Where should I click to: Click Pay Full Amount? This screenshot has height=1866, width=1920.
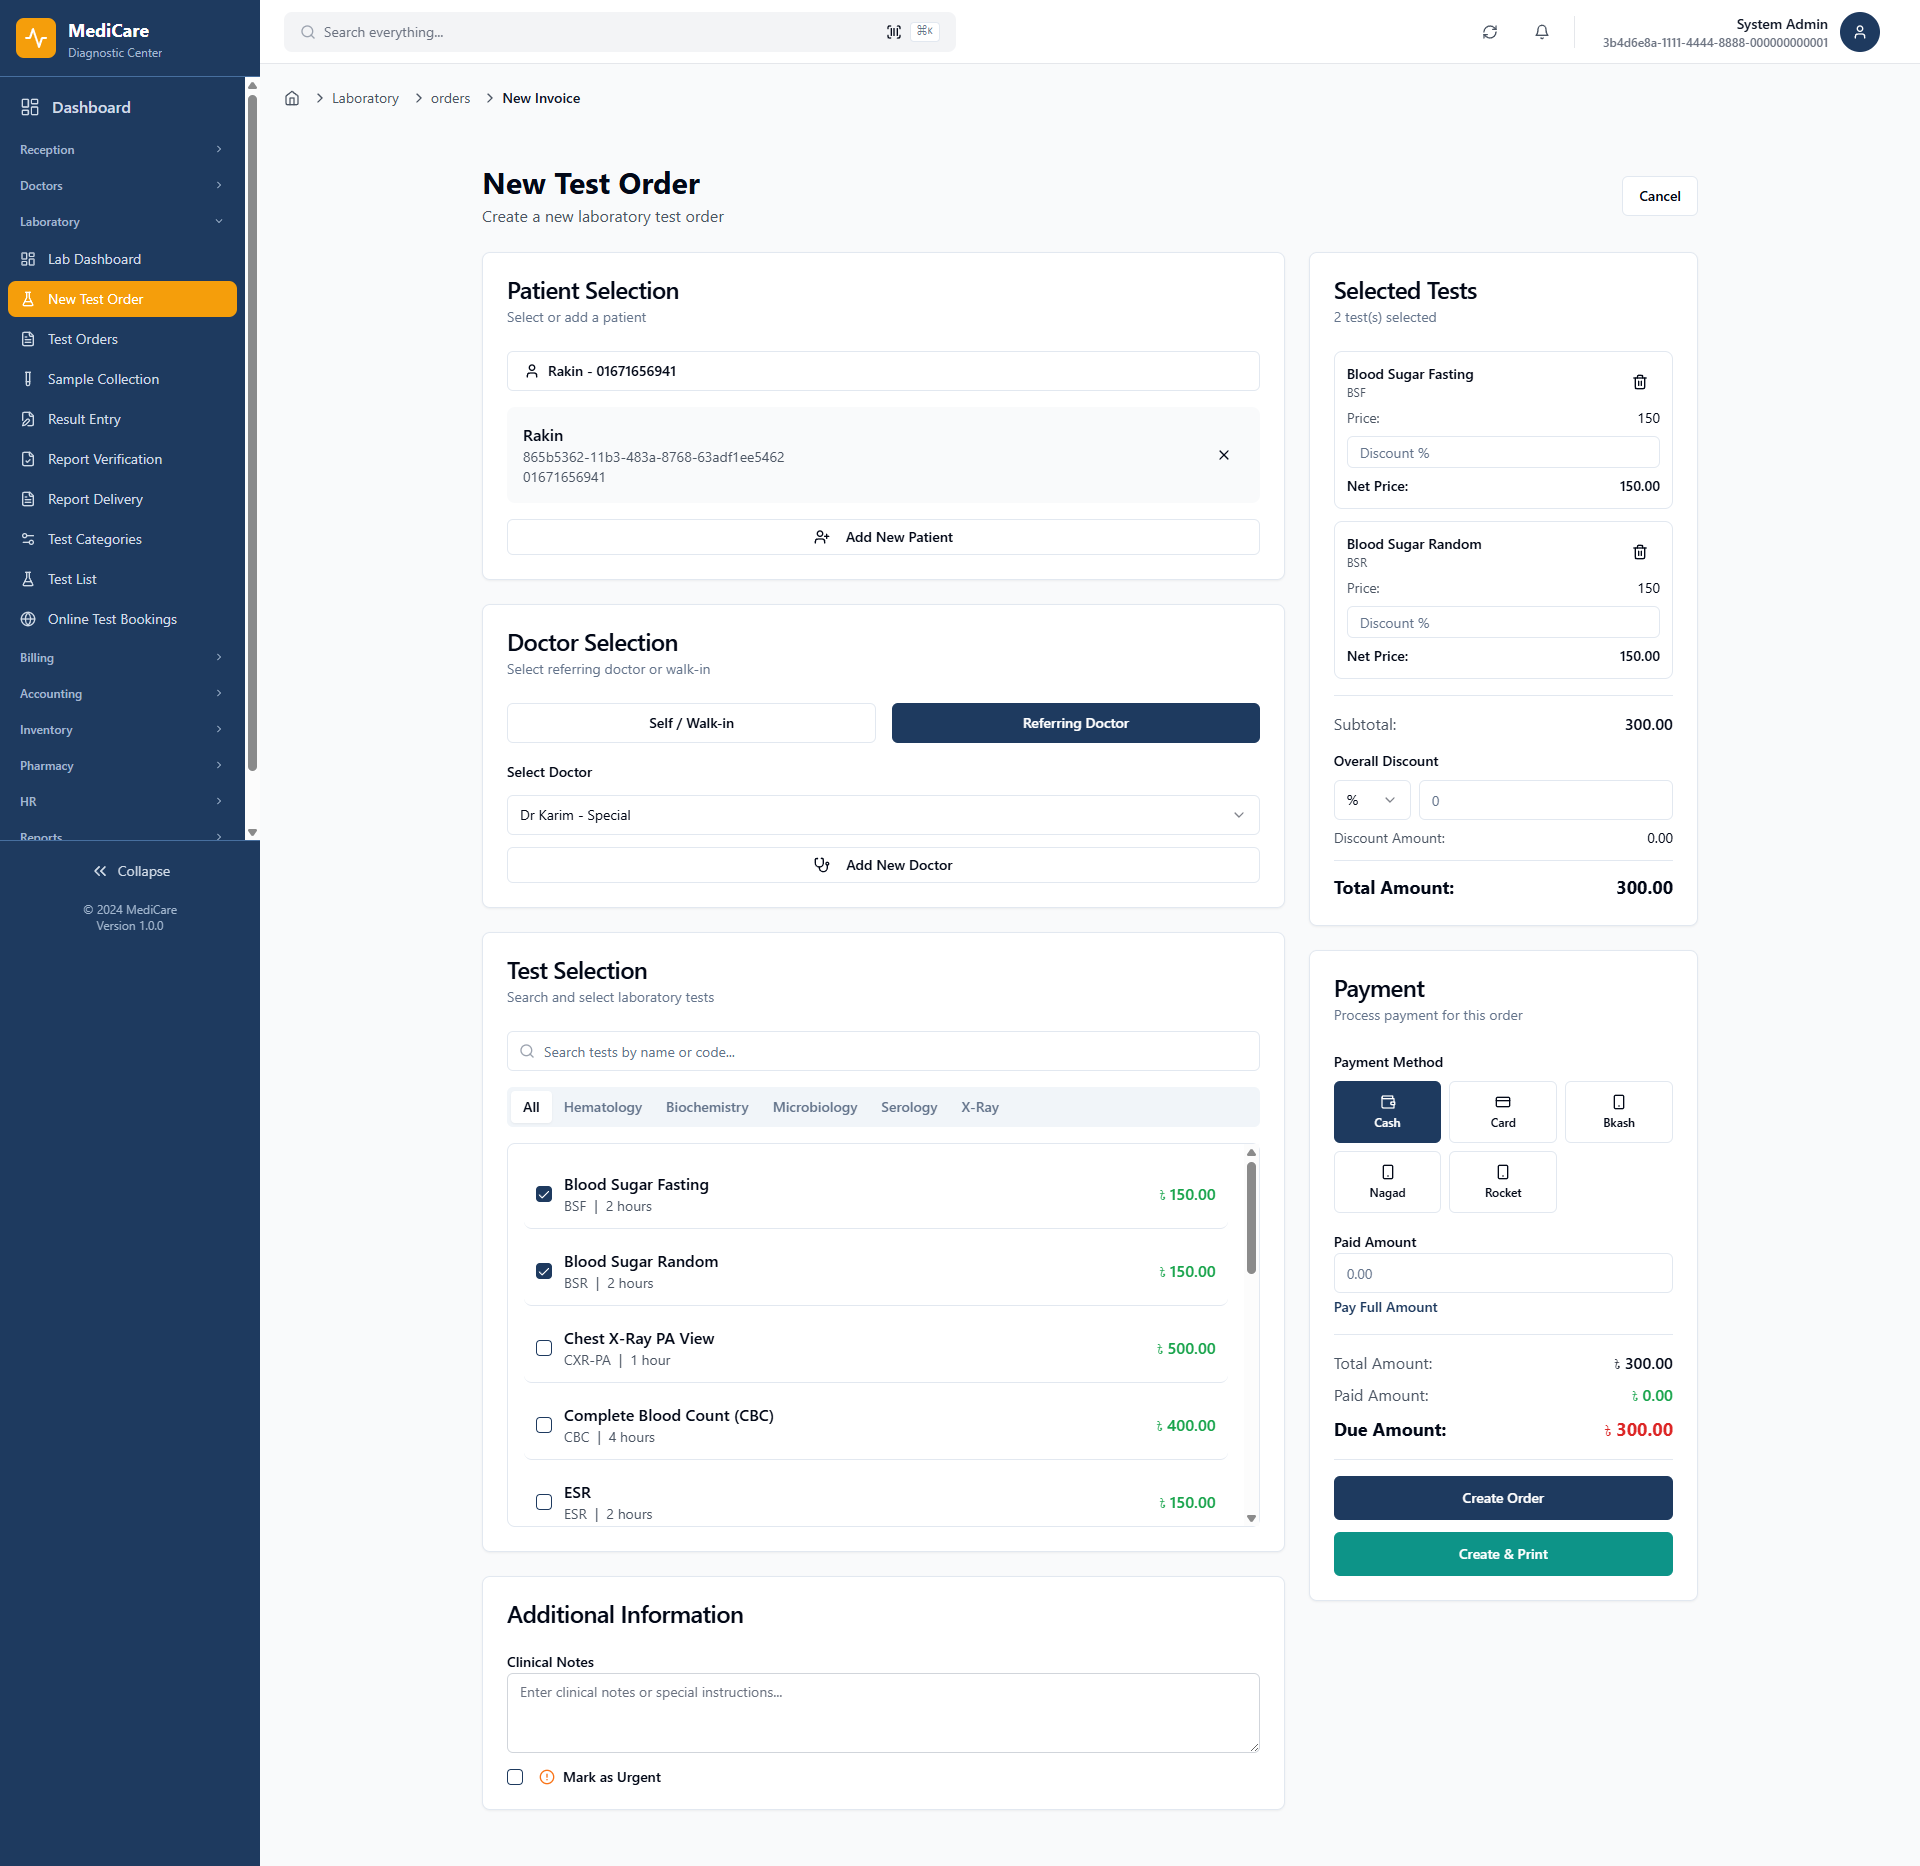[x=1385, y=1307]
